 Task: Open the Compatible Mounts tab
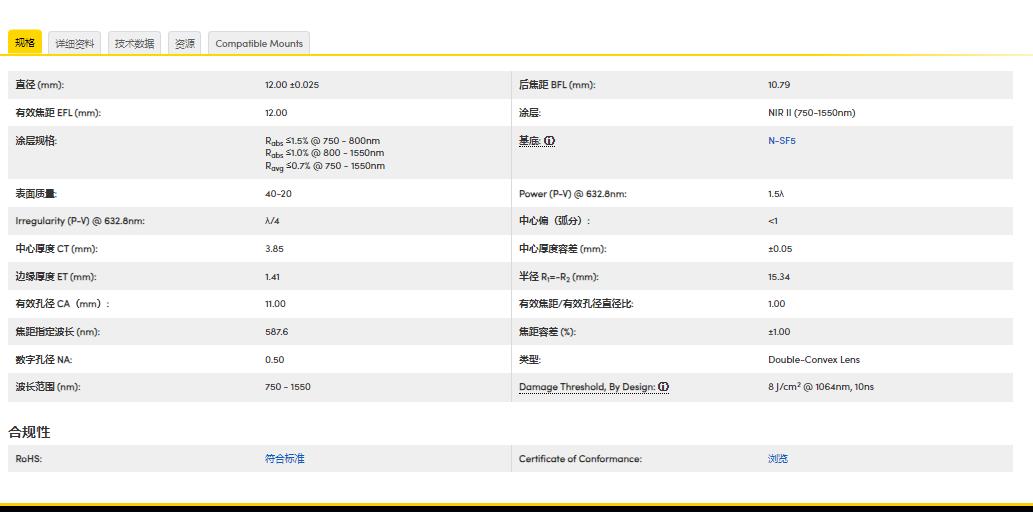(259, 43)
